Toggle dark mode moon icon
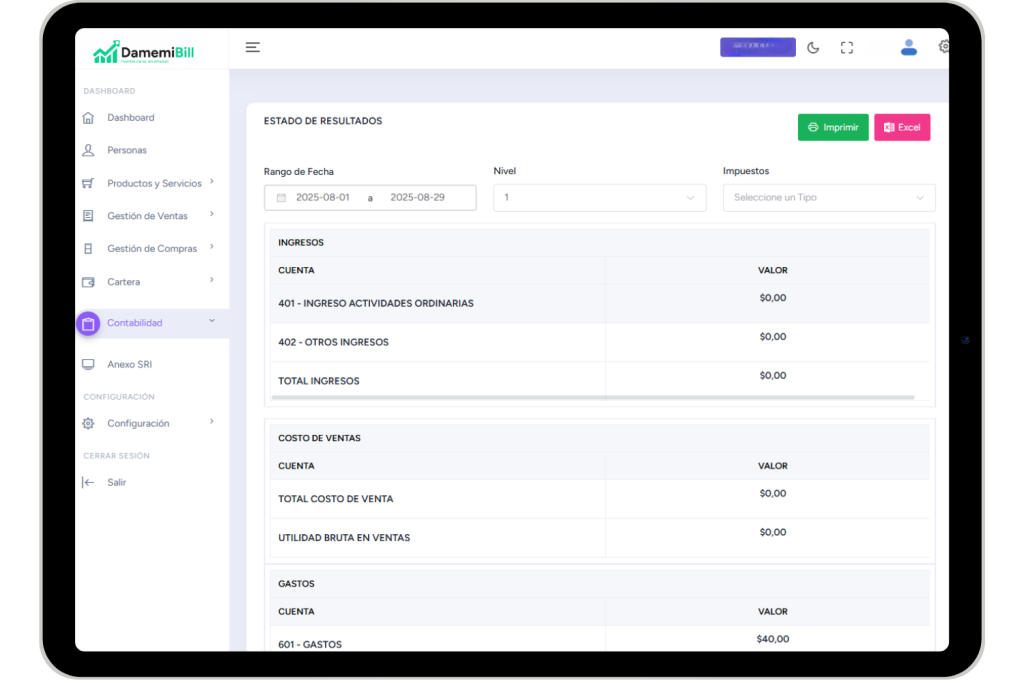Viewport: 1024px width, 683px height. coord(813,48)
